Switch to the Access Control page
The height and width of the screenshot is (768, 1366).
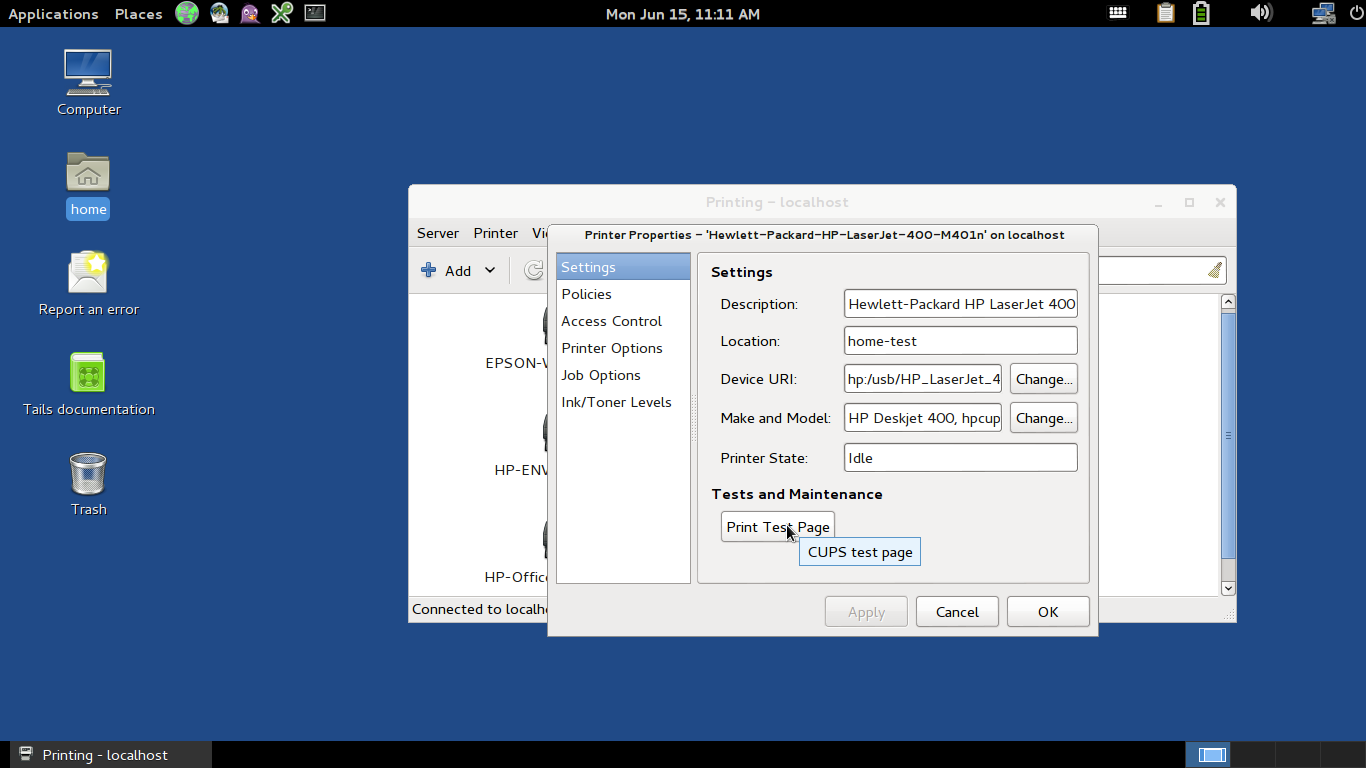tap(623, 321)
